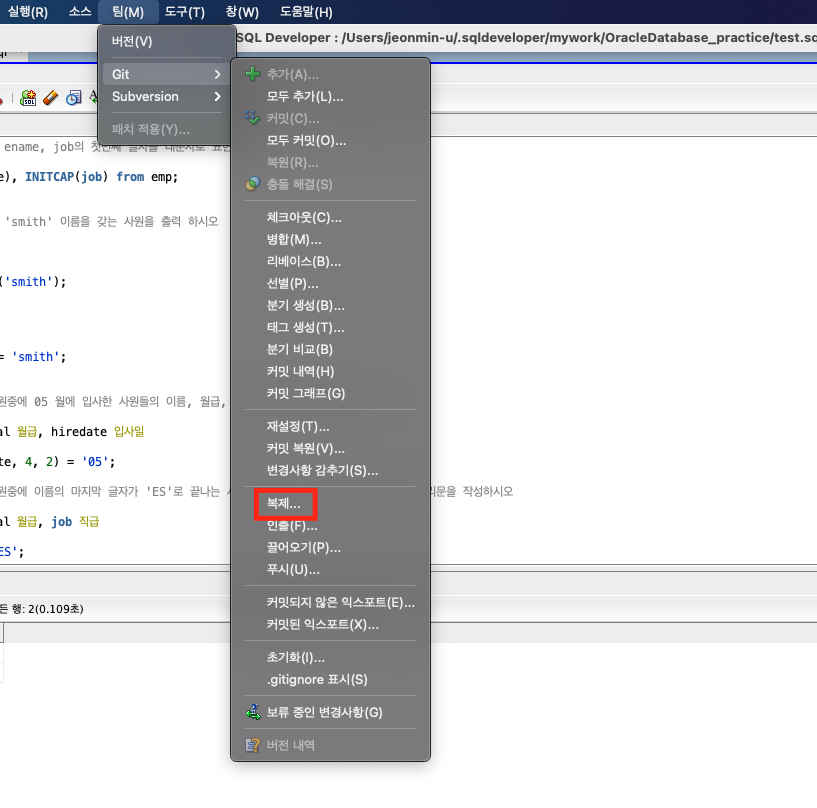The height and width of the screenshot is (808, 817).
Task: Open the SQL History clock icon
Action: pyautogui.click(x=73, y=97)
